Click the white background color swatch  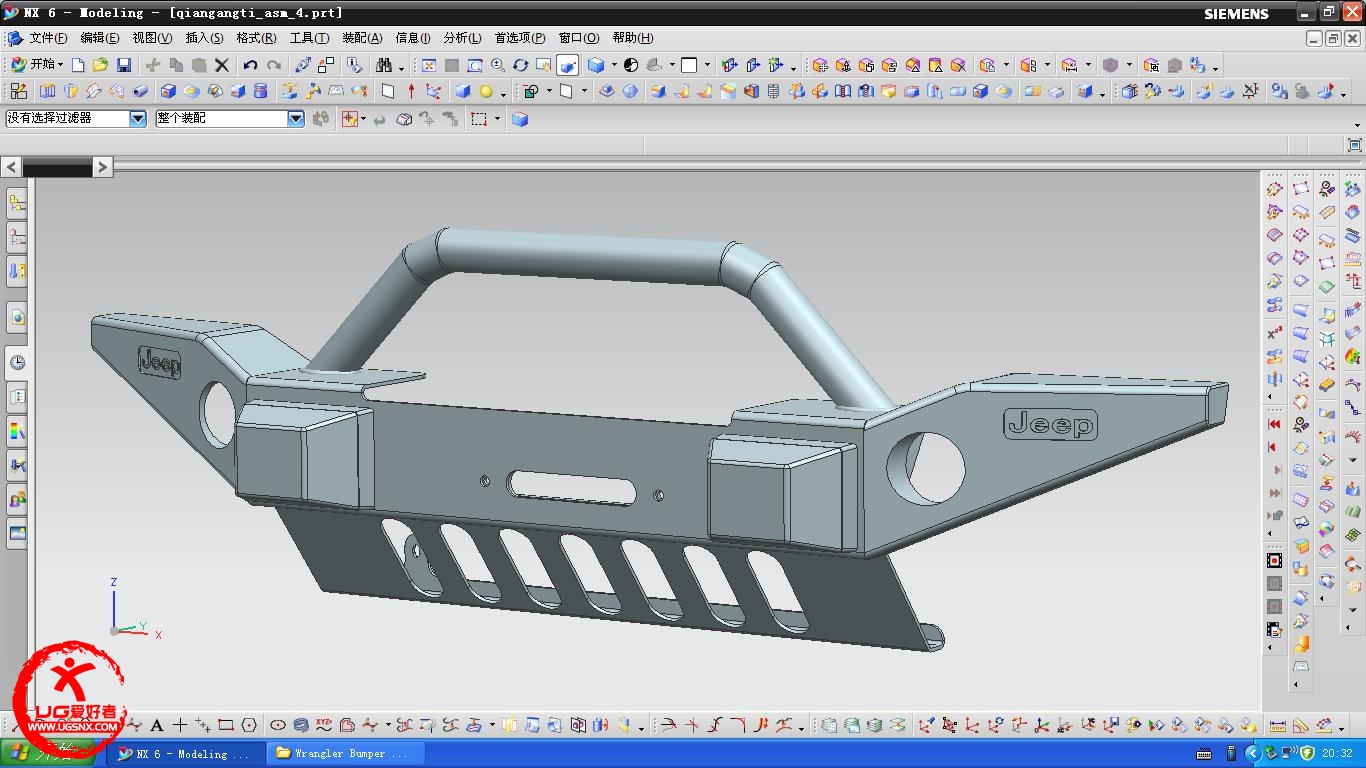[689, 65]
